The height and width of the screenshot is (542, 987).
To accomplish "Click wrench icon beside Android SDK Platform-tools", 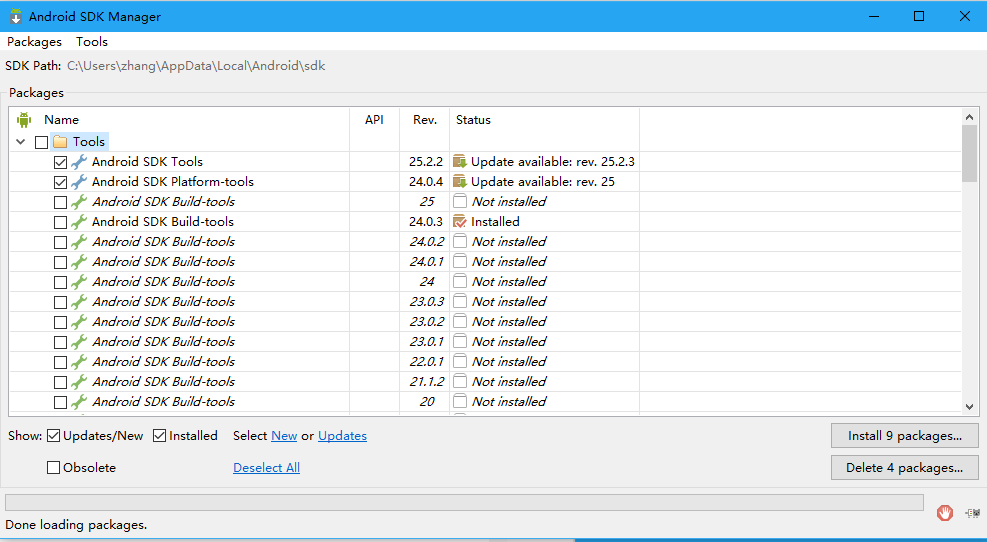I will (79, 182).
